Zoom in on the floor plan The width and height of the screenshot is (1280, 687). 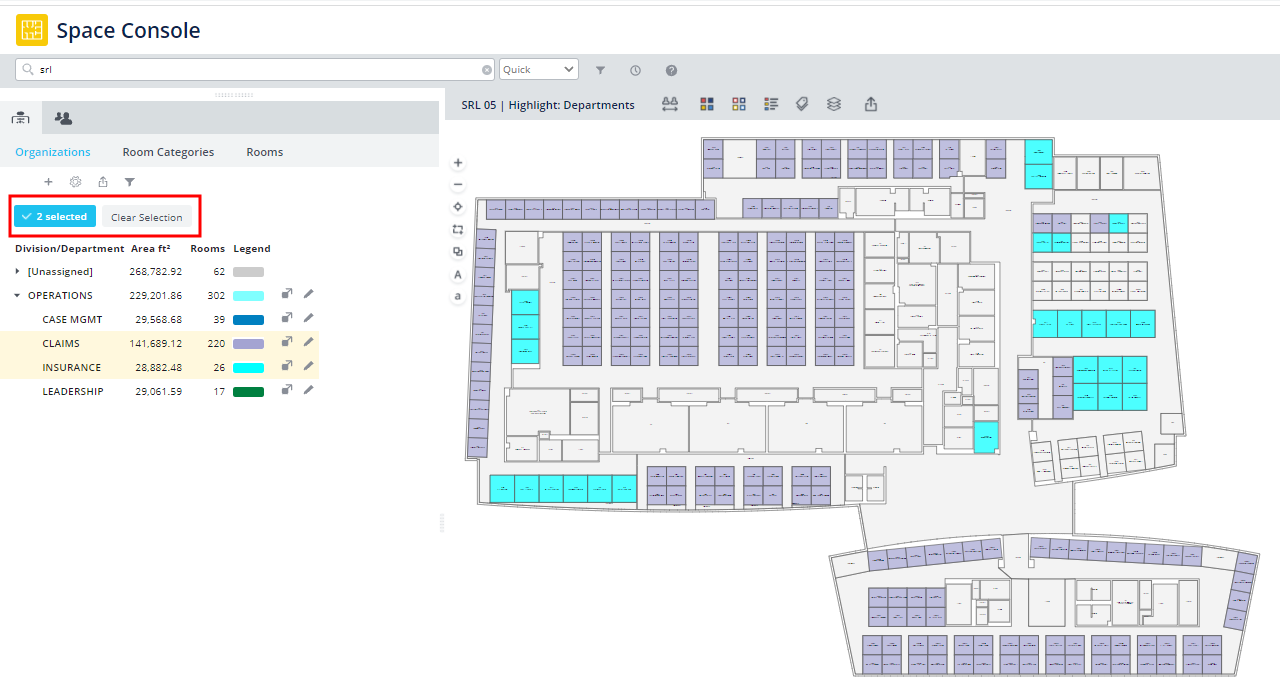click(x=458, y=162)
